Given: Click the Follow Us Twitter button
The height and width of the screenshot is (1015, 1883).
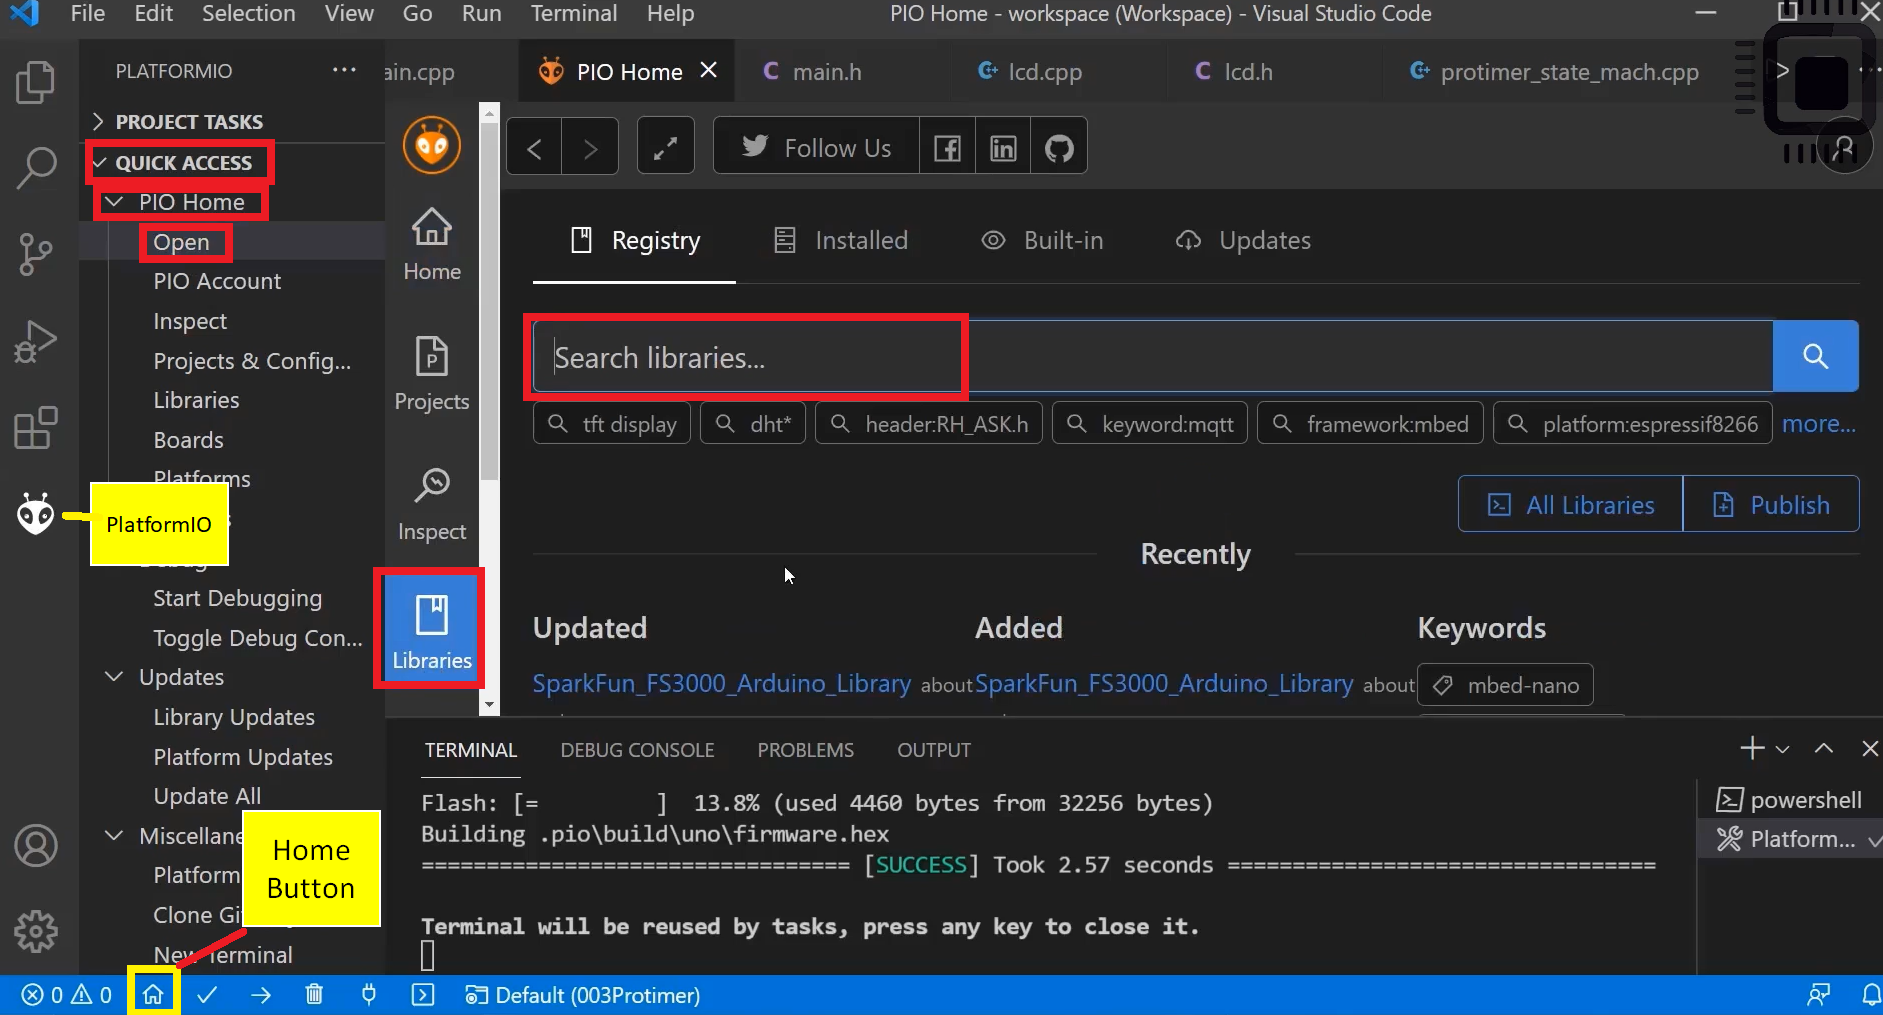Looking at the screenshot, I should point(816,148).
